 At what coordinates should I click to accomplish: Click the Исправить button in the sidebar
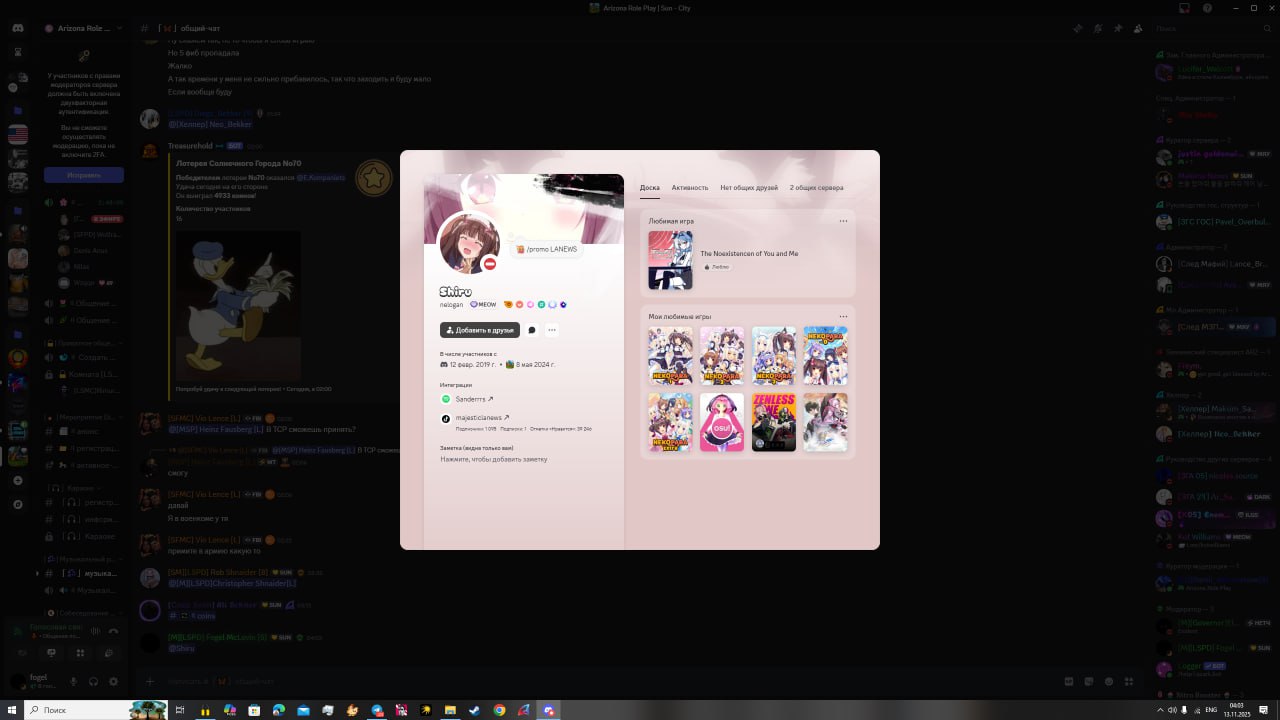pos(84,175)
